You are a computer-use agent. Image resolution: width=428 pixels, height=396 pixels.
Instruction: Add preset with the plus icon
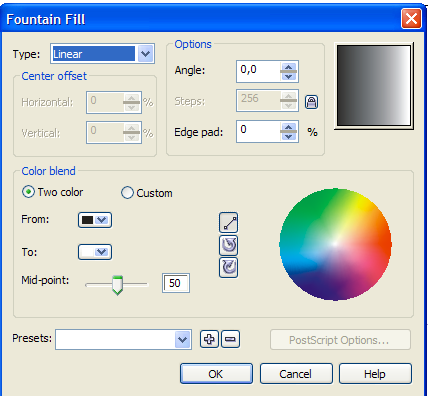(209, 339)
